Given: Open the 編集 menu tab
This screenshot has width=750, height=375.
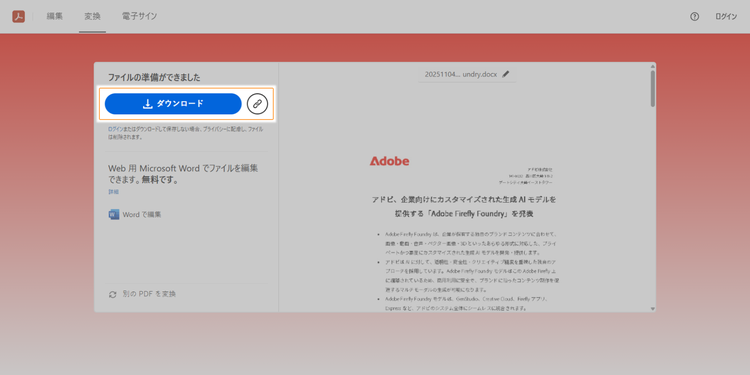Looking at the screenshot, I should click(x=55, y=16).
